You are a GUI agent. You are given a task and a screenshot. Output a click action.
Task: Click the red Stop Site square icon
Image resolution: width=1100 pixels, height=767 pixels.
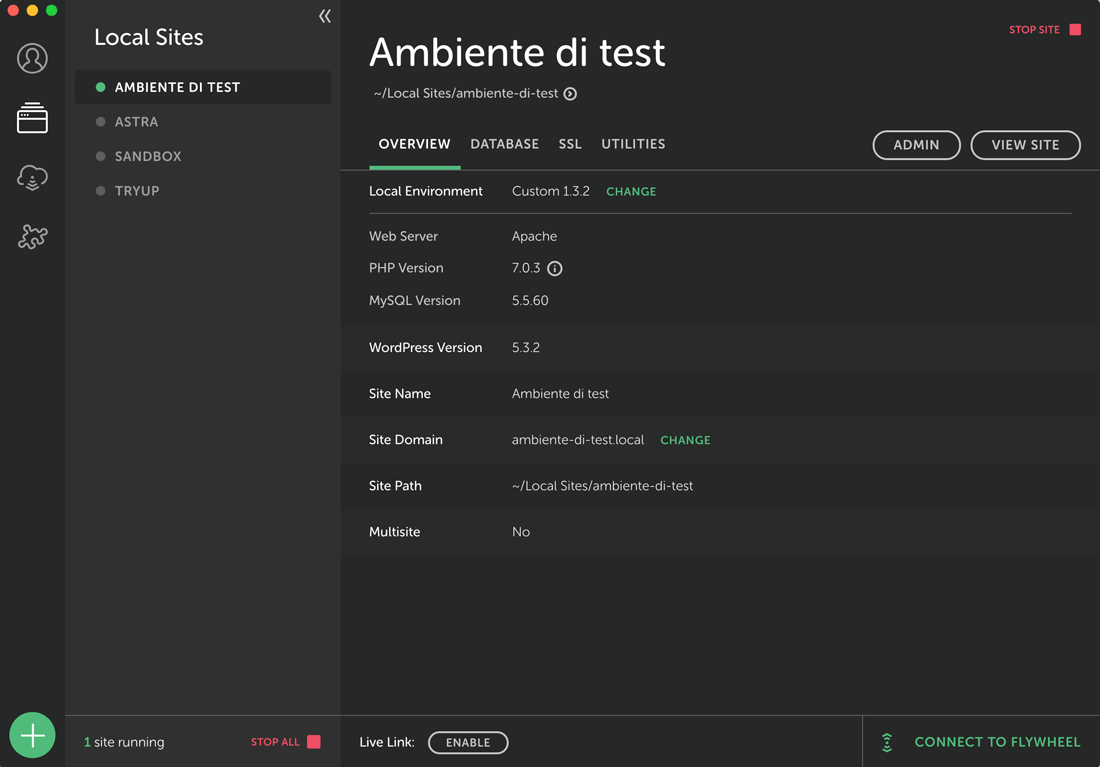tap(1075, 29)
